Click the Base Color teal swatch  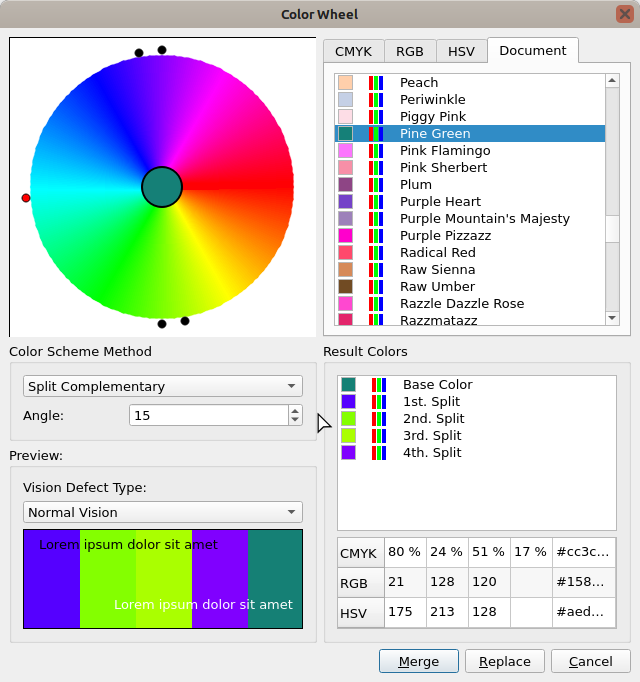point(349,385)
